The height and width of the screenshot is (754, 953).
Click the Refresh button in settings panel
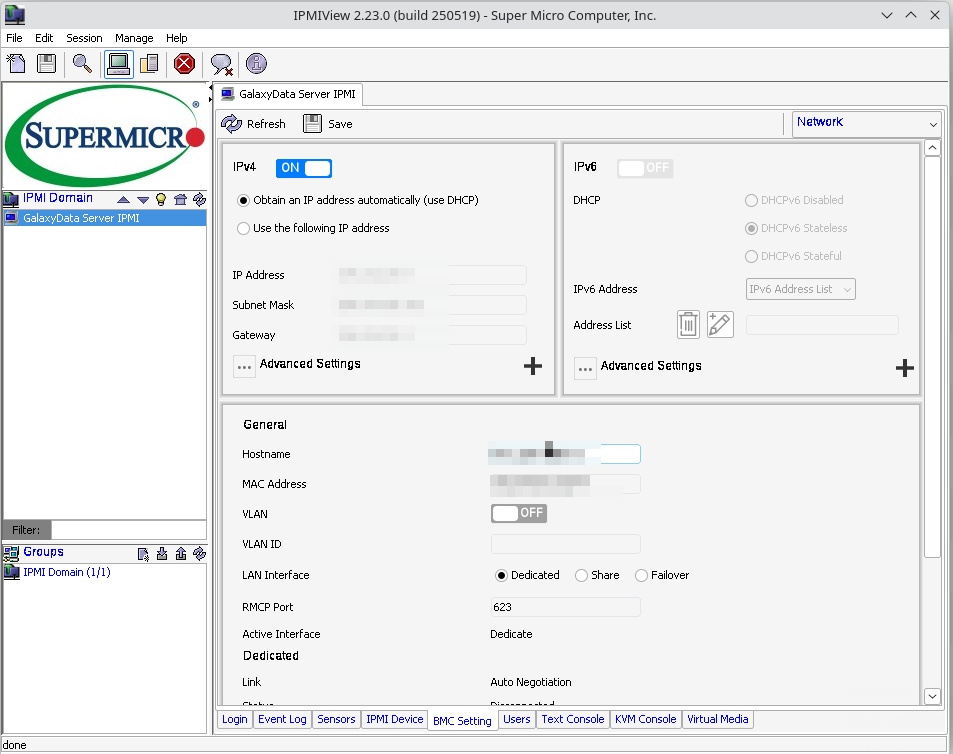coord(253,124)
